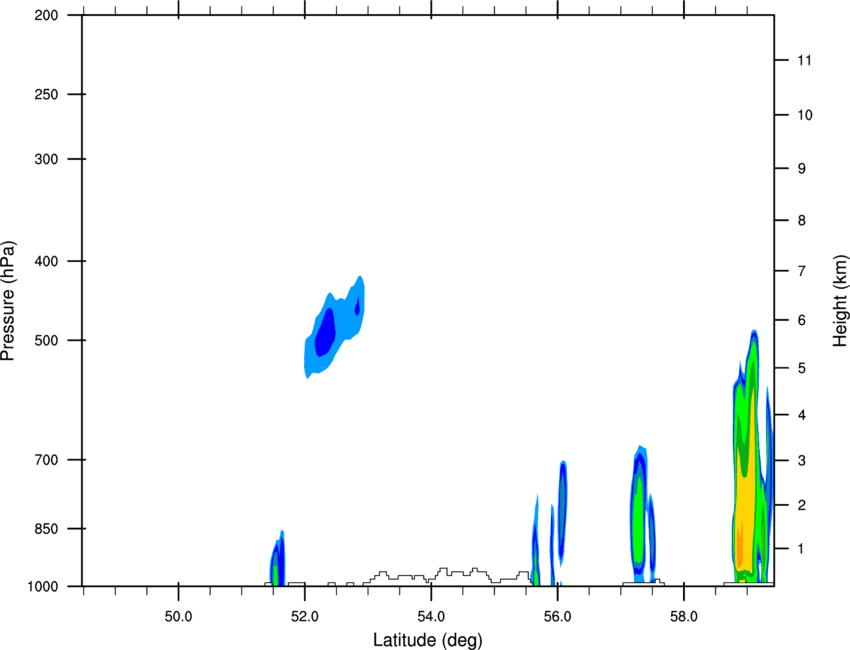The height and width of the screenshot is (650, 850).
Task: Click the 8 km height tick label
Action: [x=801, y=220]
